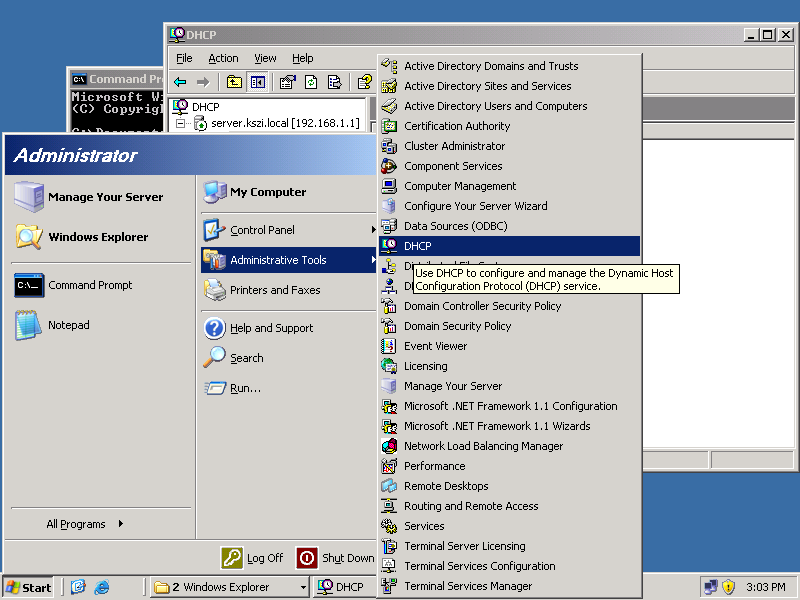Click the Performance icon
The width and height of the screenshot is (800, 600).
[389, 466]
